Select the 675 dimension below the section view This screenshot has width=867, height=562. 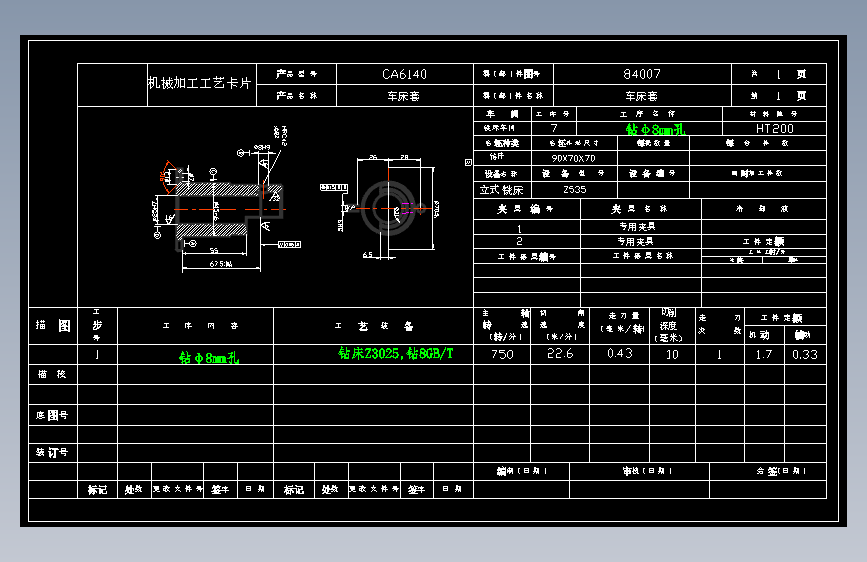coord(221,264)
